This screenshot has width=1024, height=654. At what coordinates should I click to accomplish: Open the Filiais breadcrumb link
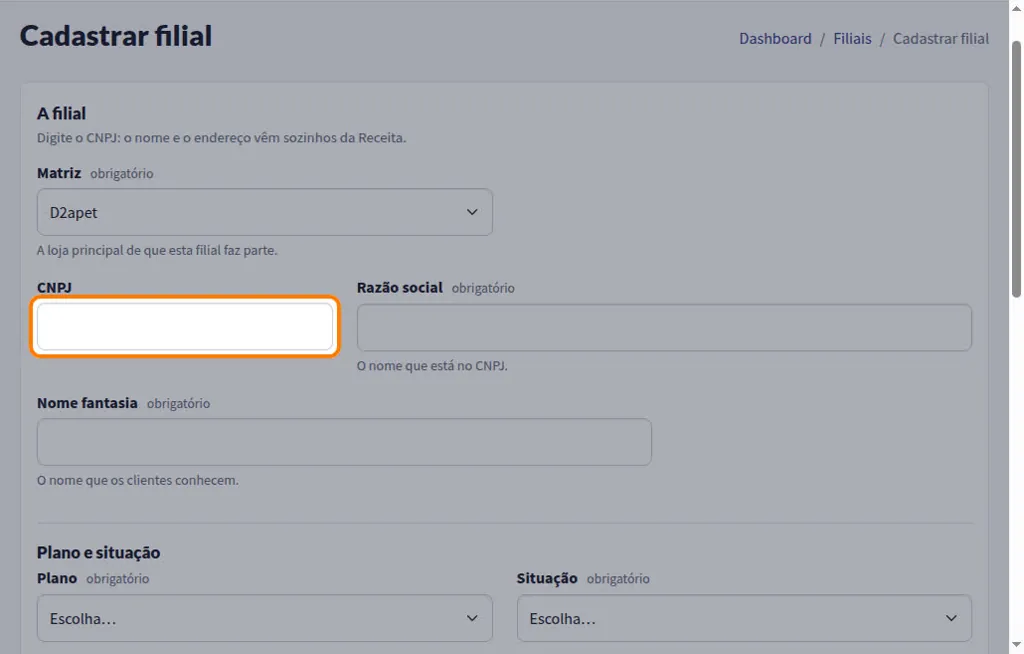click(x=852, y=39)
